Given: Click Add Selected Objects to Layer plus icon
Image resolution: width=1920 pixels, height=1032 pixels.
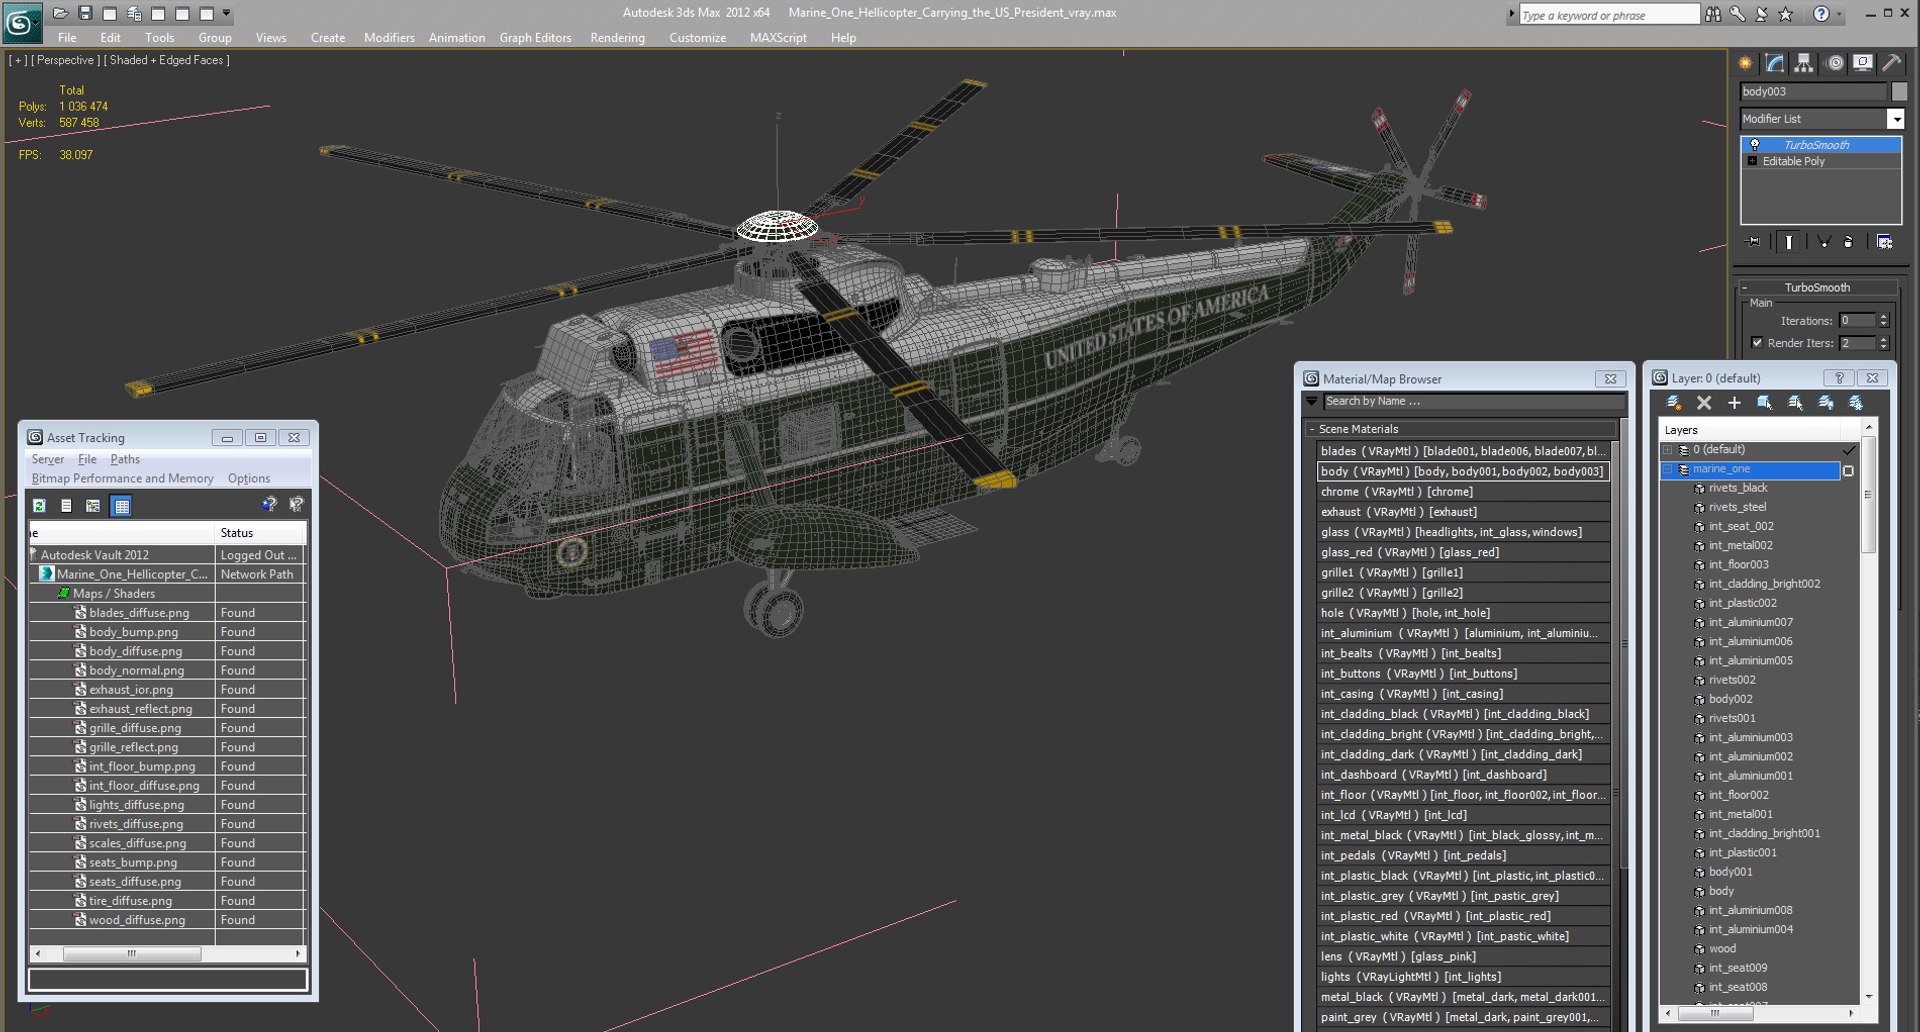Looking at the screenshot, I should pyautogui.click(x=1734, y=403).
